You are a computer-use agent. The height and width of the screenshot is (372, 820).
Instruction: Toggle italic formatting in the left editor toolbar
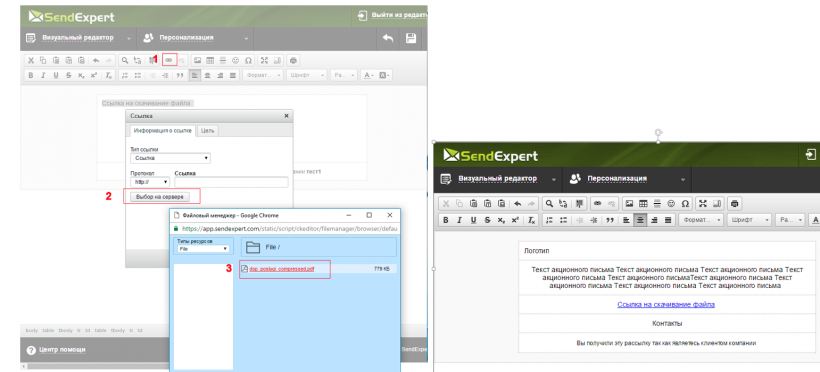click(43, 75)
